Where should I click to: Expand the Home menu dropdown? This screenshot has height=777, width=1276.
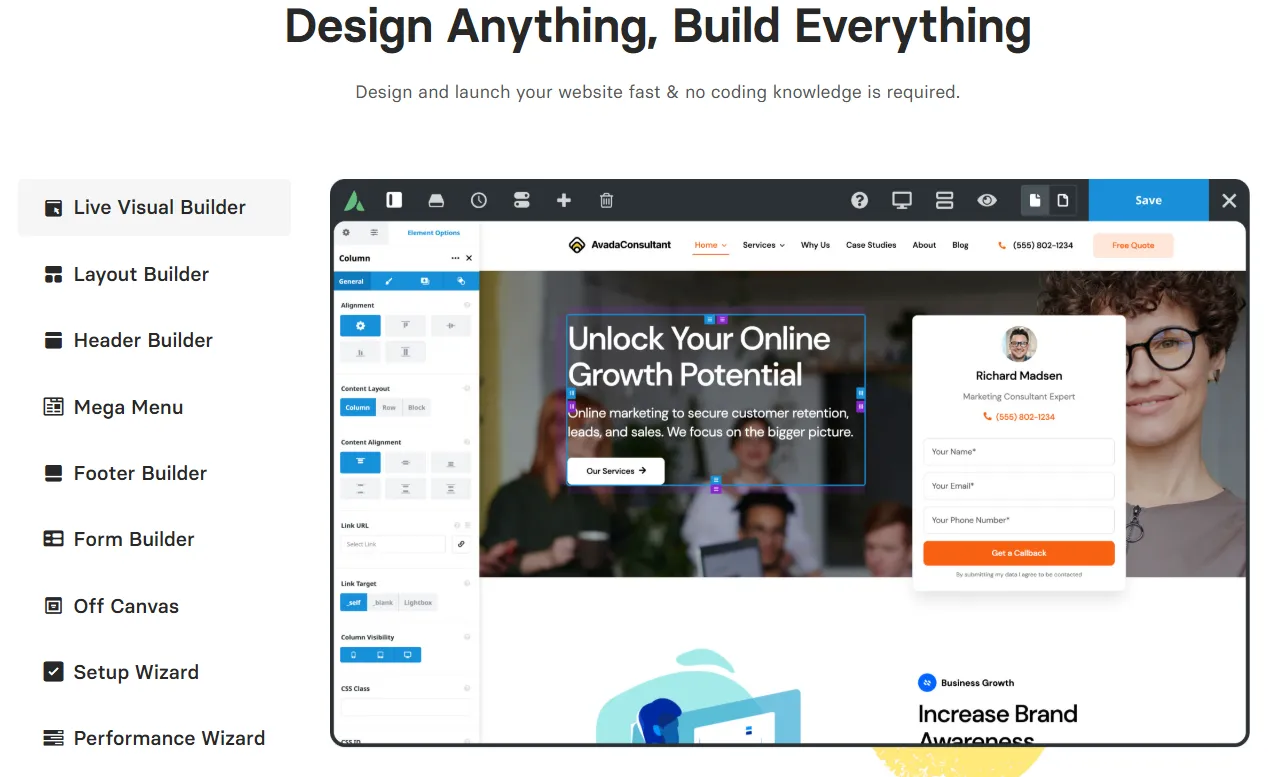tap(710, 245)
